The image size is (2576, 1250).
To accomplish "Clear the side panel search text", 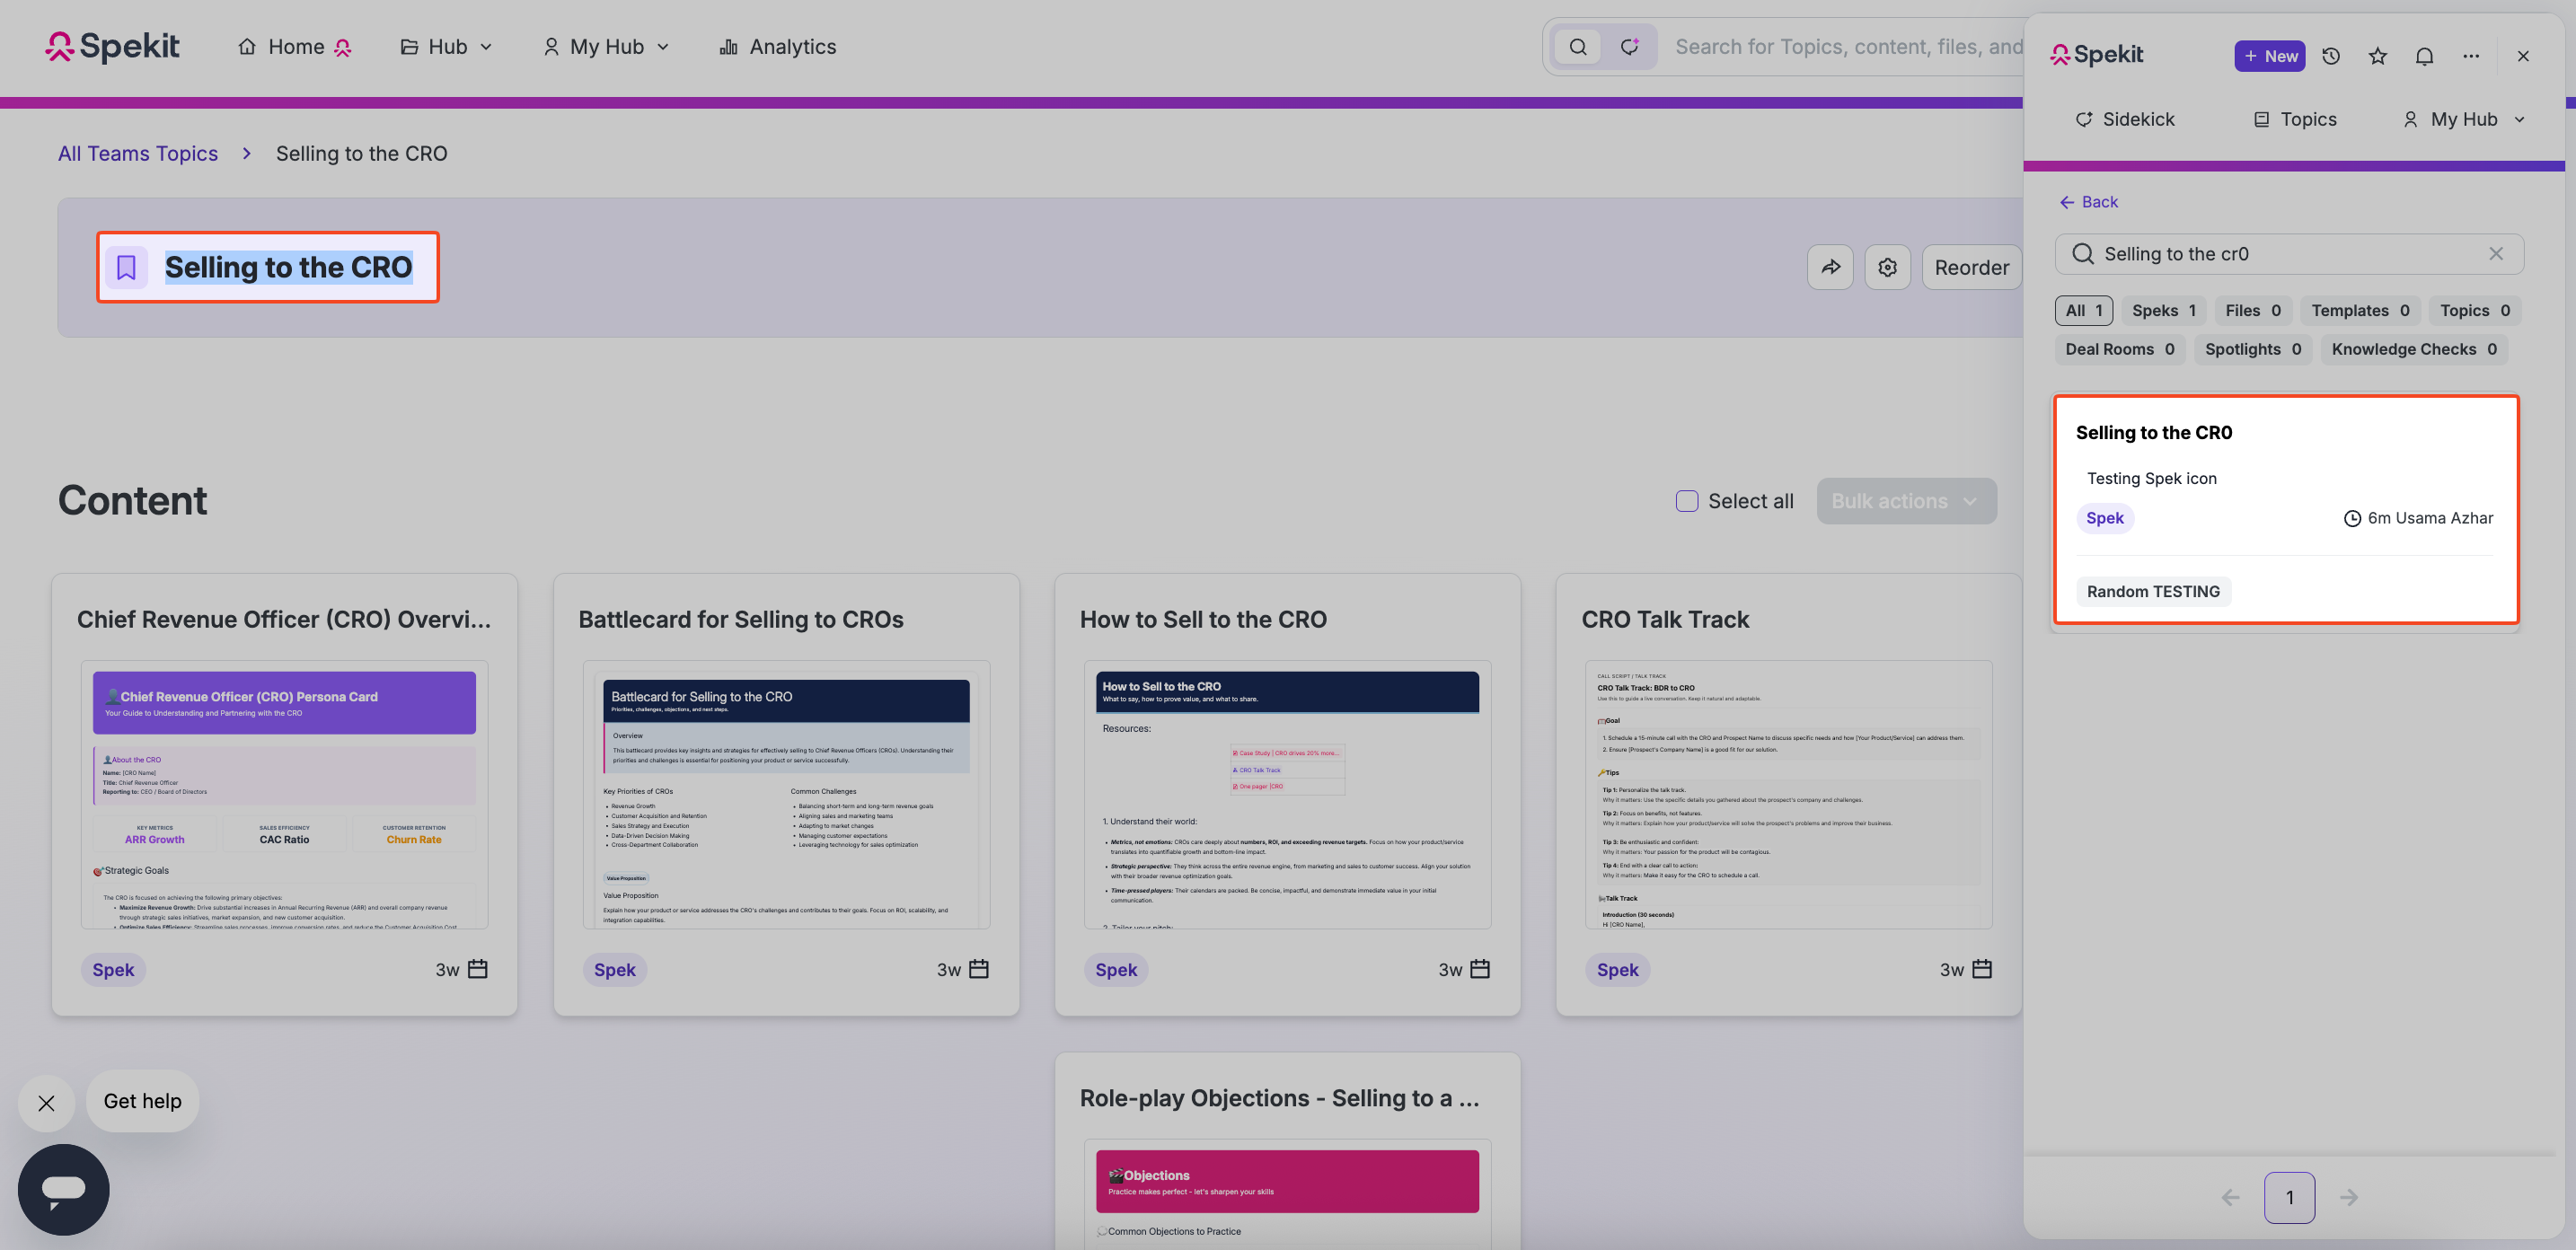I will click(x=2496, y=254).
